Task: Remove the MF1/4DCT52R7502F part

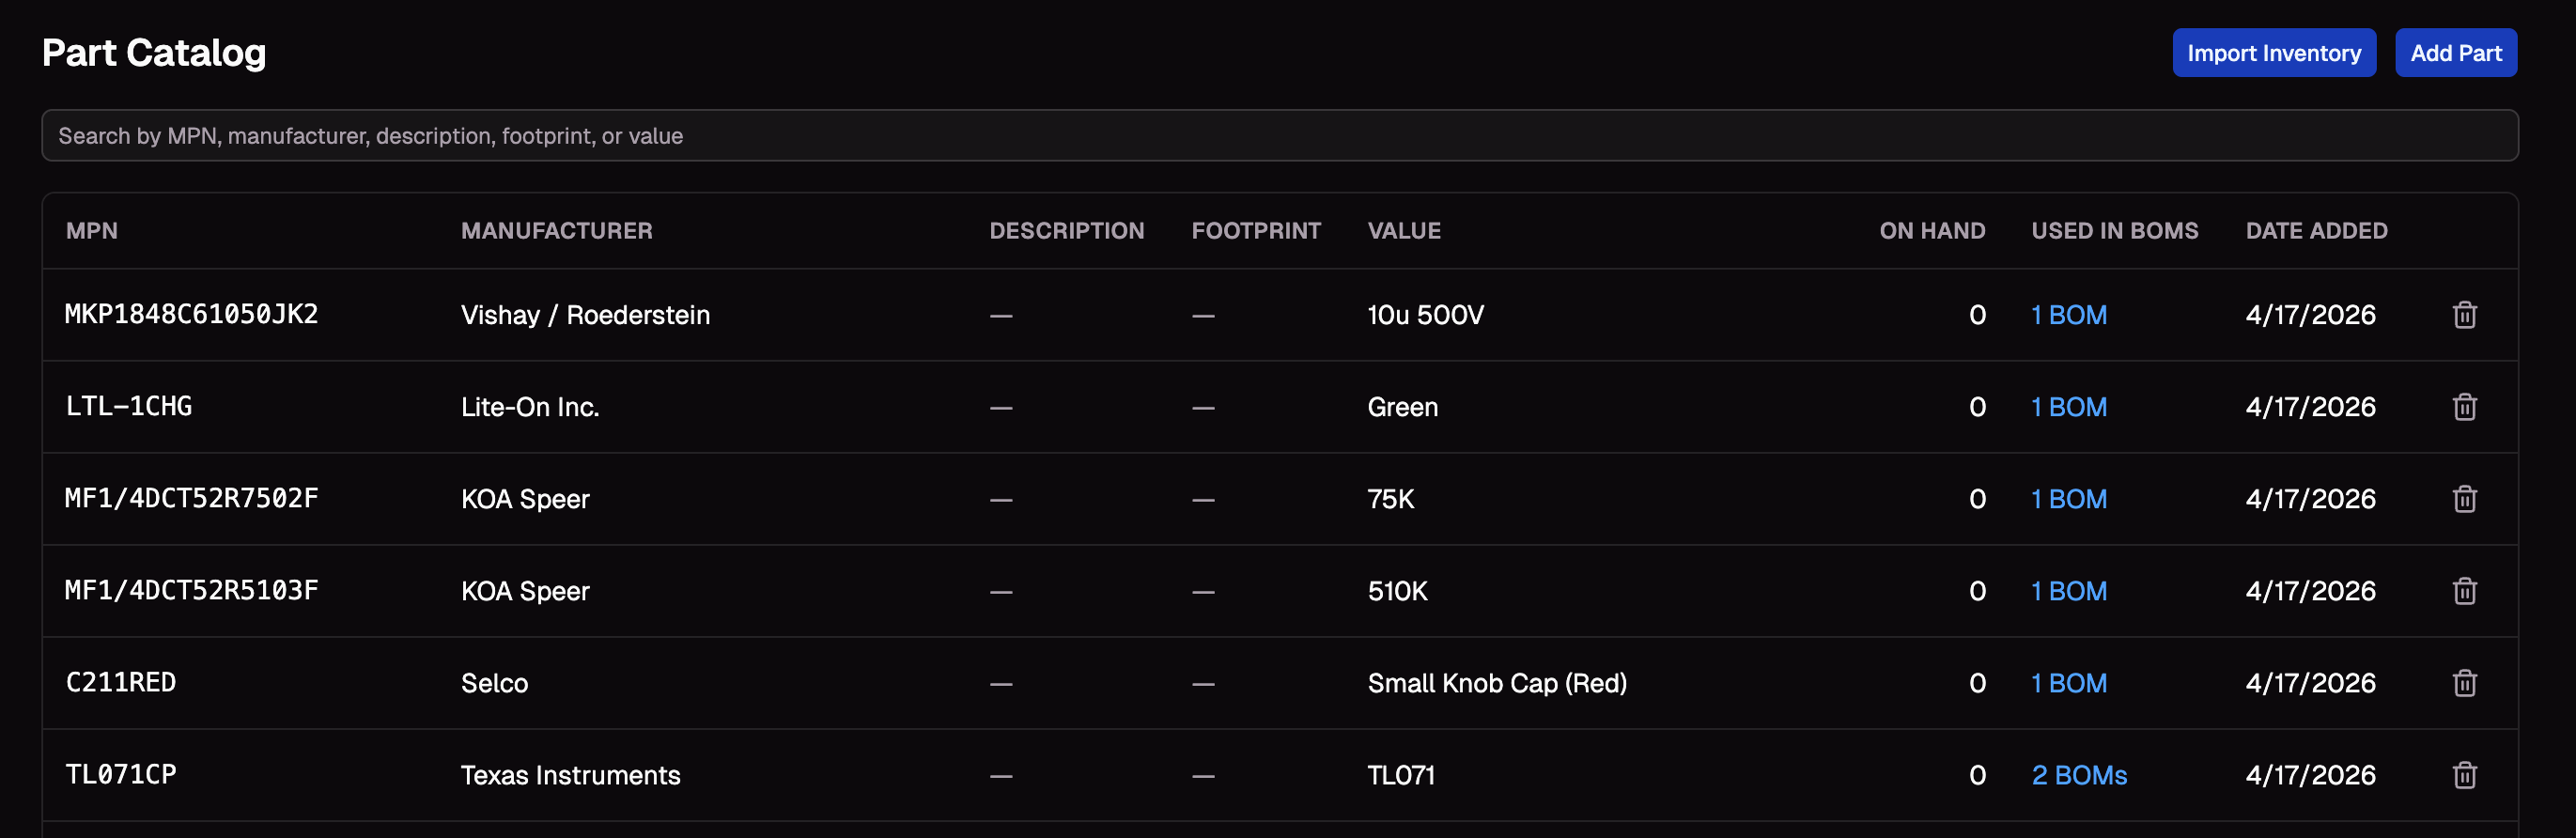Action: [x=2464, y=498]
